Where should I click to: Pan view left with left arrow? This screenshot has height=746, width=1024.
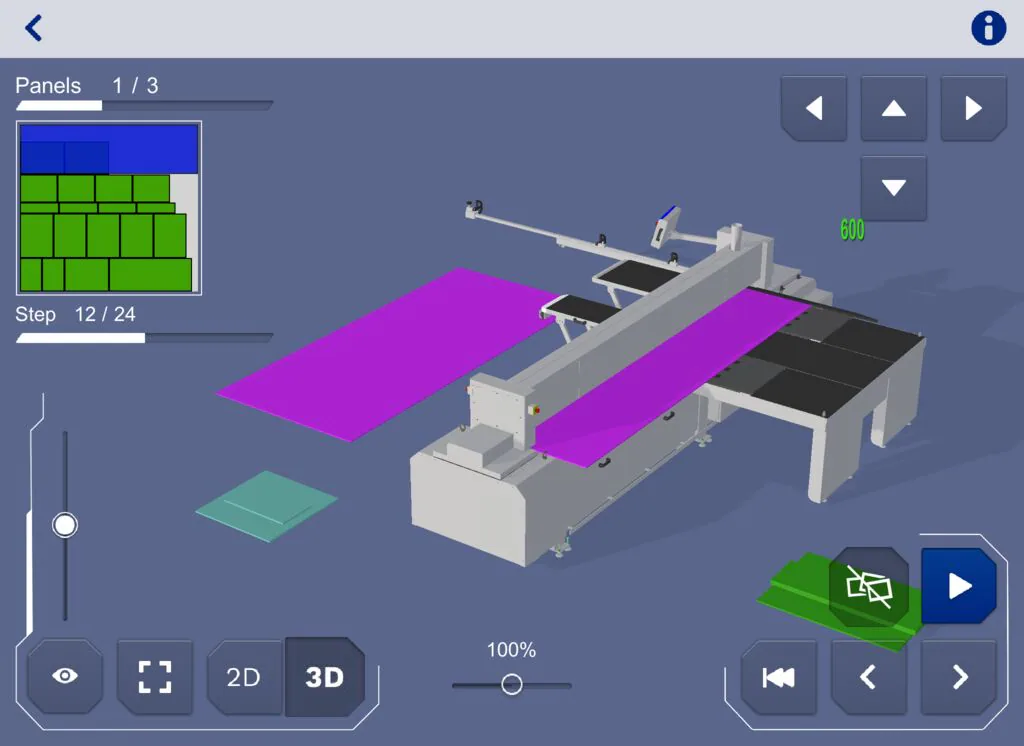pos(813,108)
